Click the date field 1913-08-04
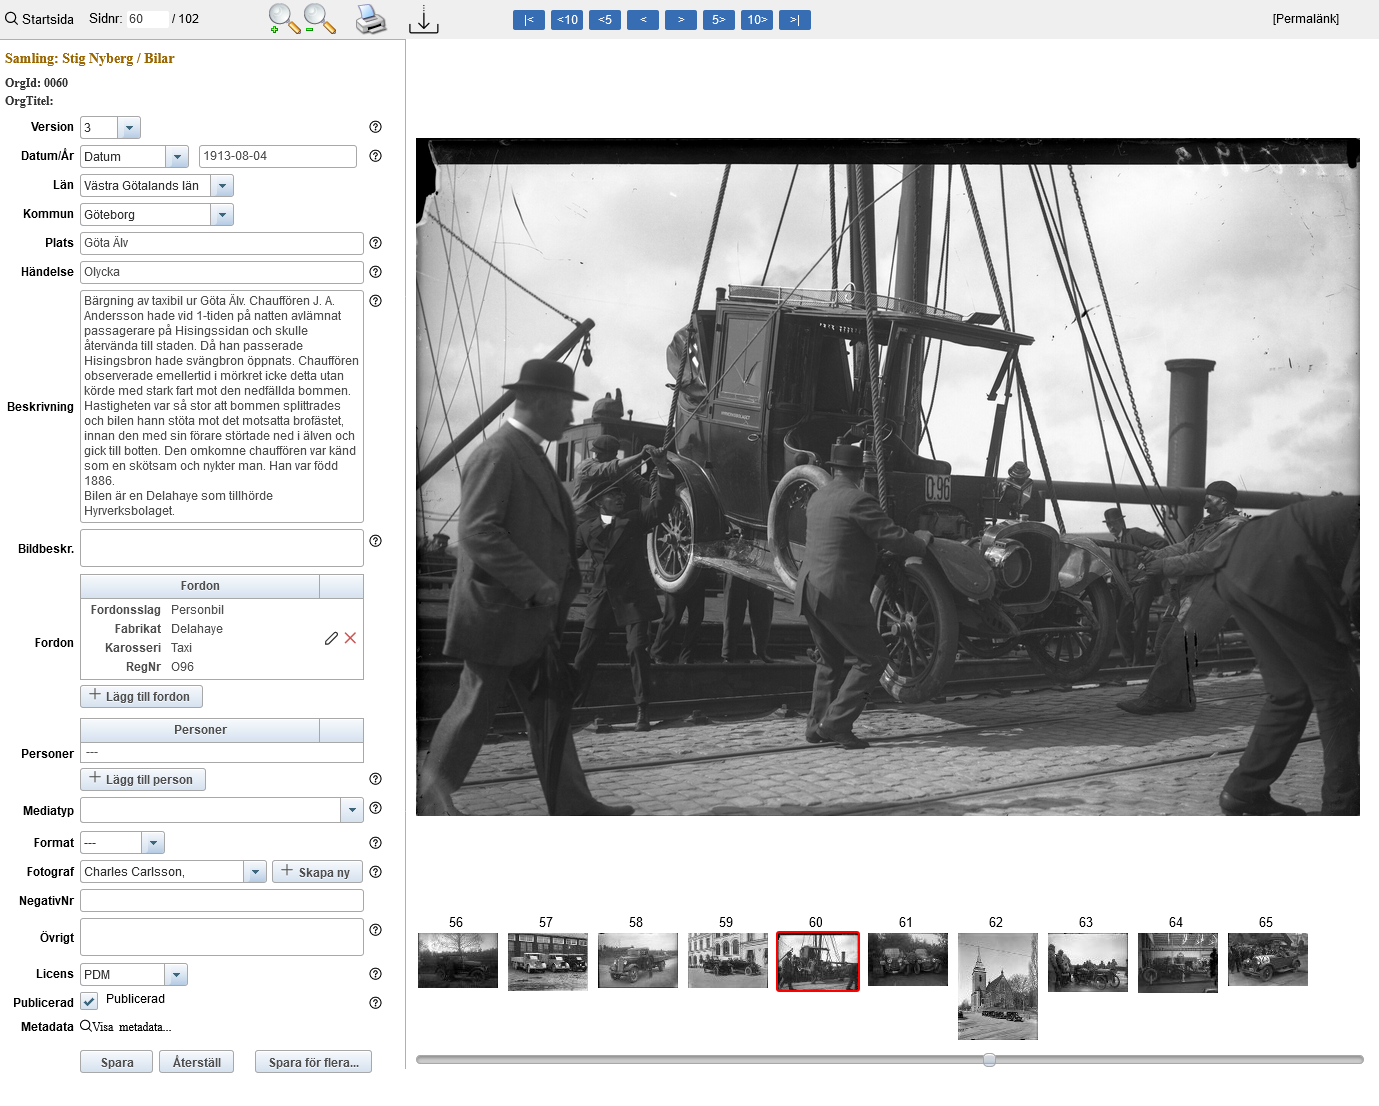 pyautogui.click(x=278, y=156)
